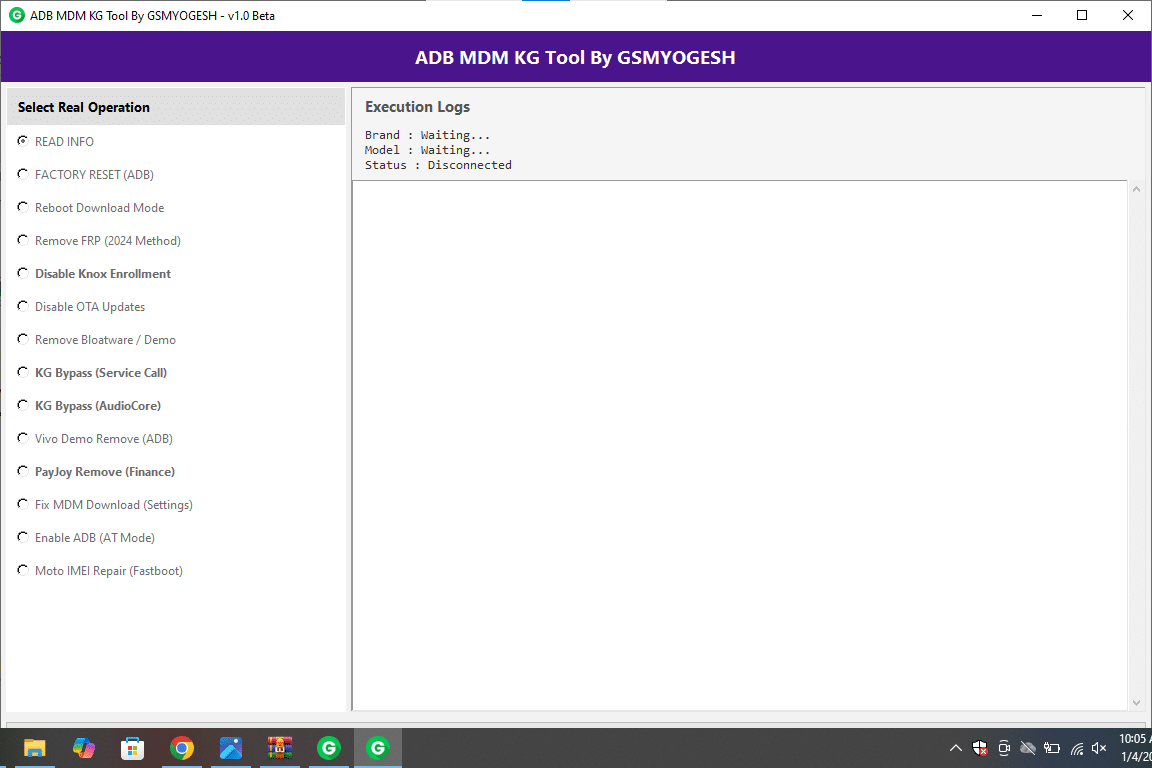
Task: Click the Windows Security shield tray icon
Action: [x=980, y=747]
